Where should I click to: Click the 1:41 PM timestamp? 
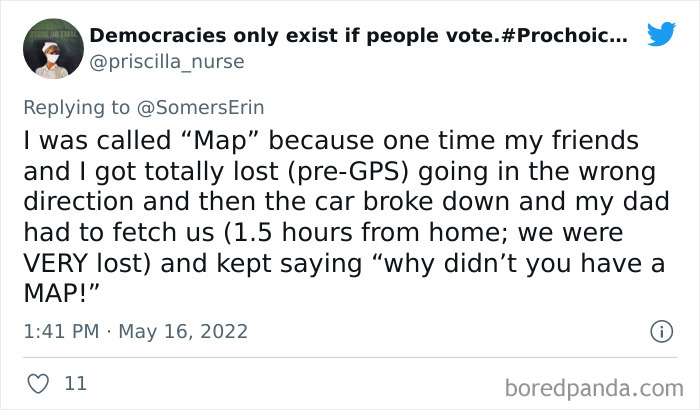tap(61, 331)
